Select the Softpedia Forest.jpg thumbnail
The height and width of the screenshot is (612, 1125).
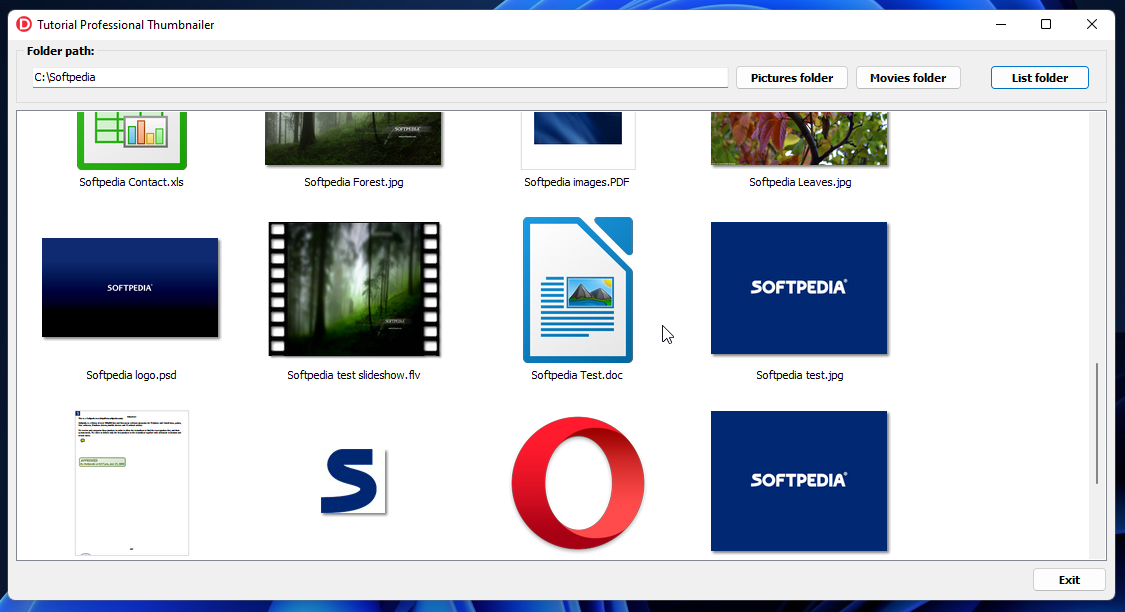pyautogui.click(x=353, y=138)
